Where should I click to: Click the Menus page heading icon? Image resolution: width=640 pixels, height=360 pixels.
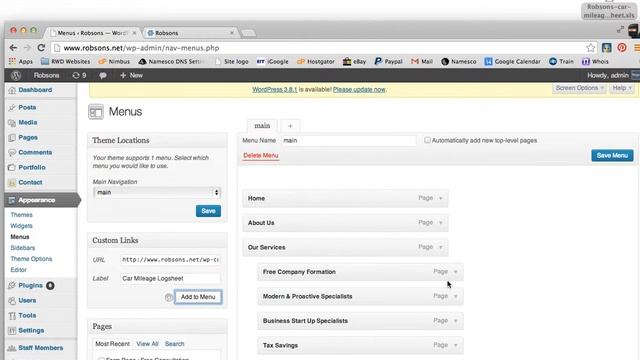tap(96, 112)
